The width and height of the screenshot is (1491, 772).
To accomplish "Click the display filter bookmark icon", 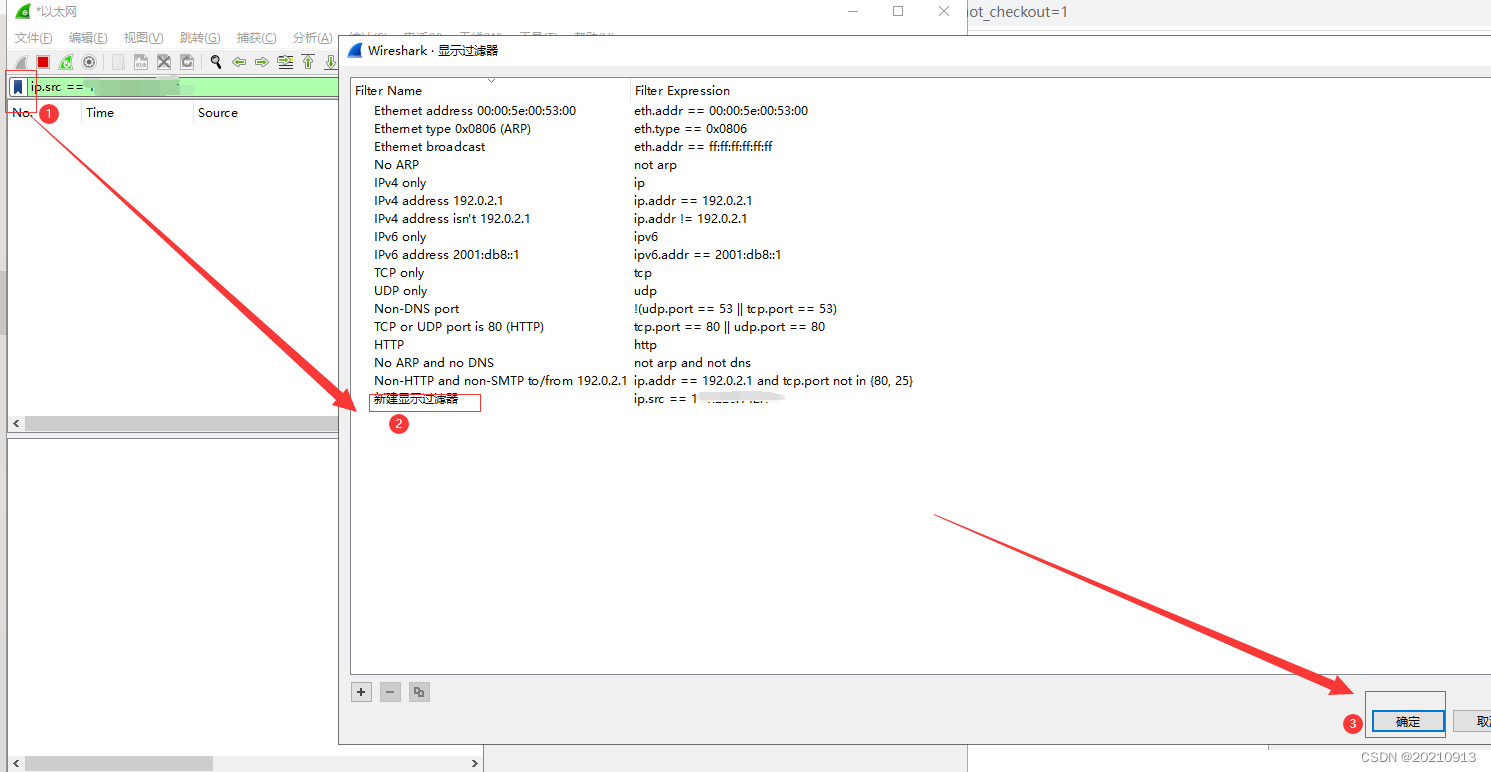I will (17, 87).
